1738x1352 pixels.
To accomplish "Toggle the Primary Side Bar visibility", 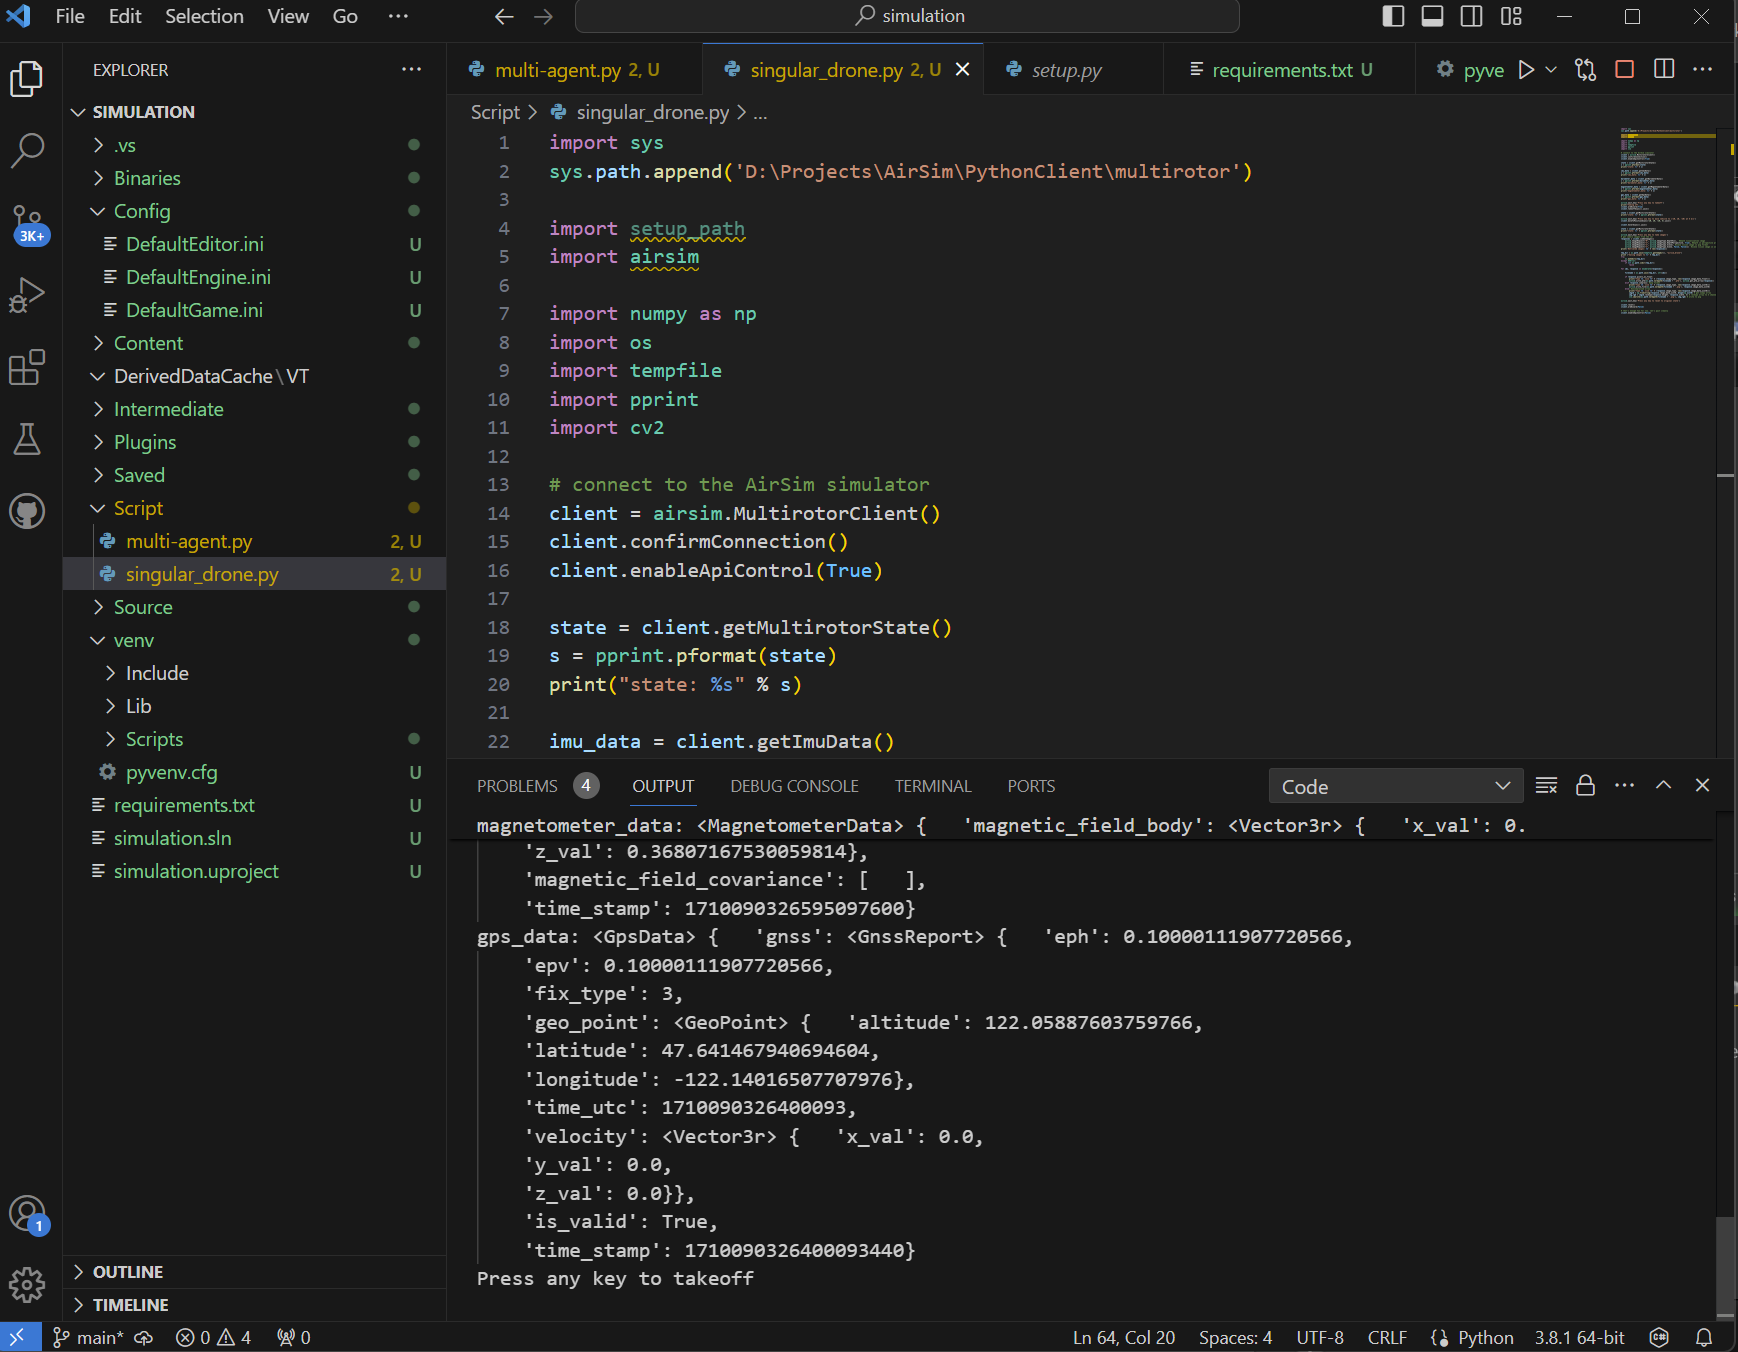I will (x=1393, y=16).
